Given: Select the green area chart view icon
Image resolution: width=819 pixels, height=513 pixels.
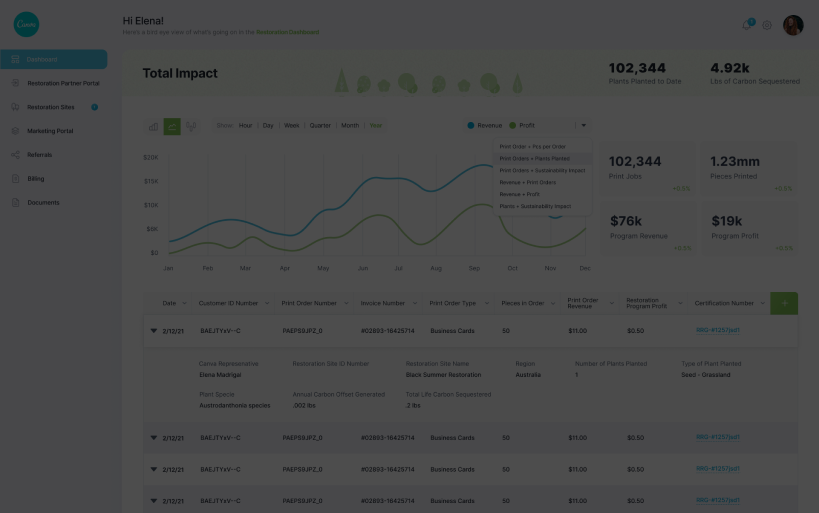Looking at the screenshot, I should pos(172,126).
